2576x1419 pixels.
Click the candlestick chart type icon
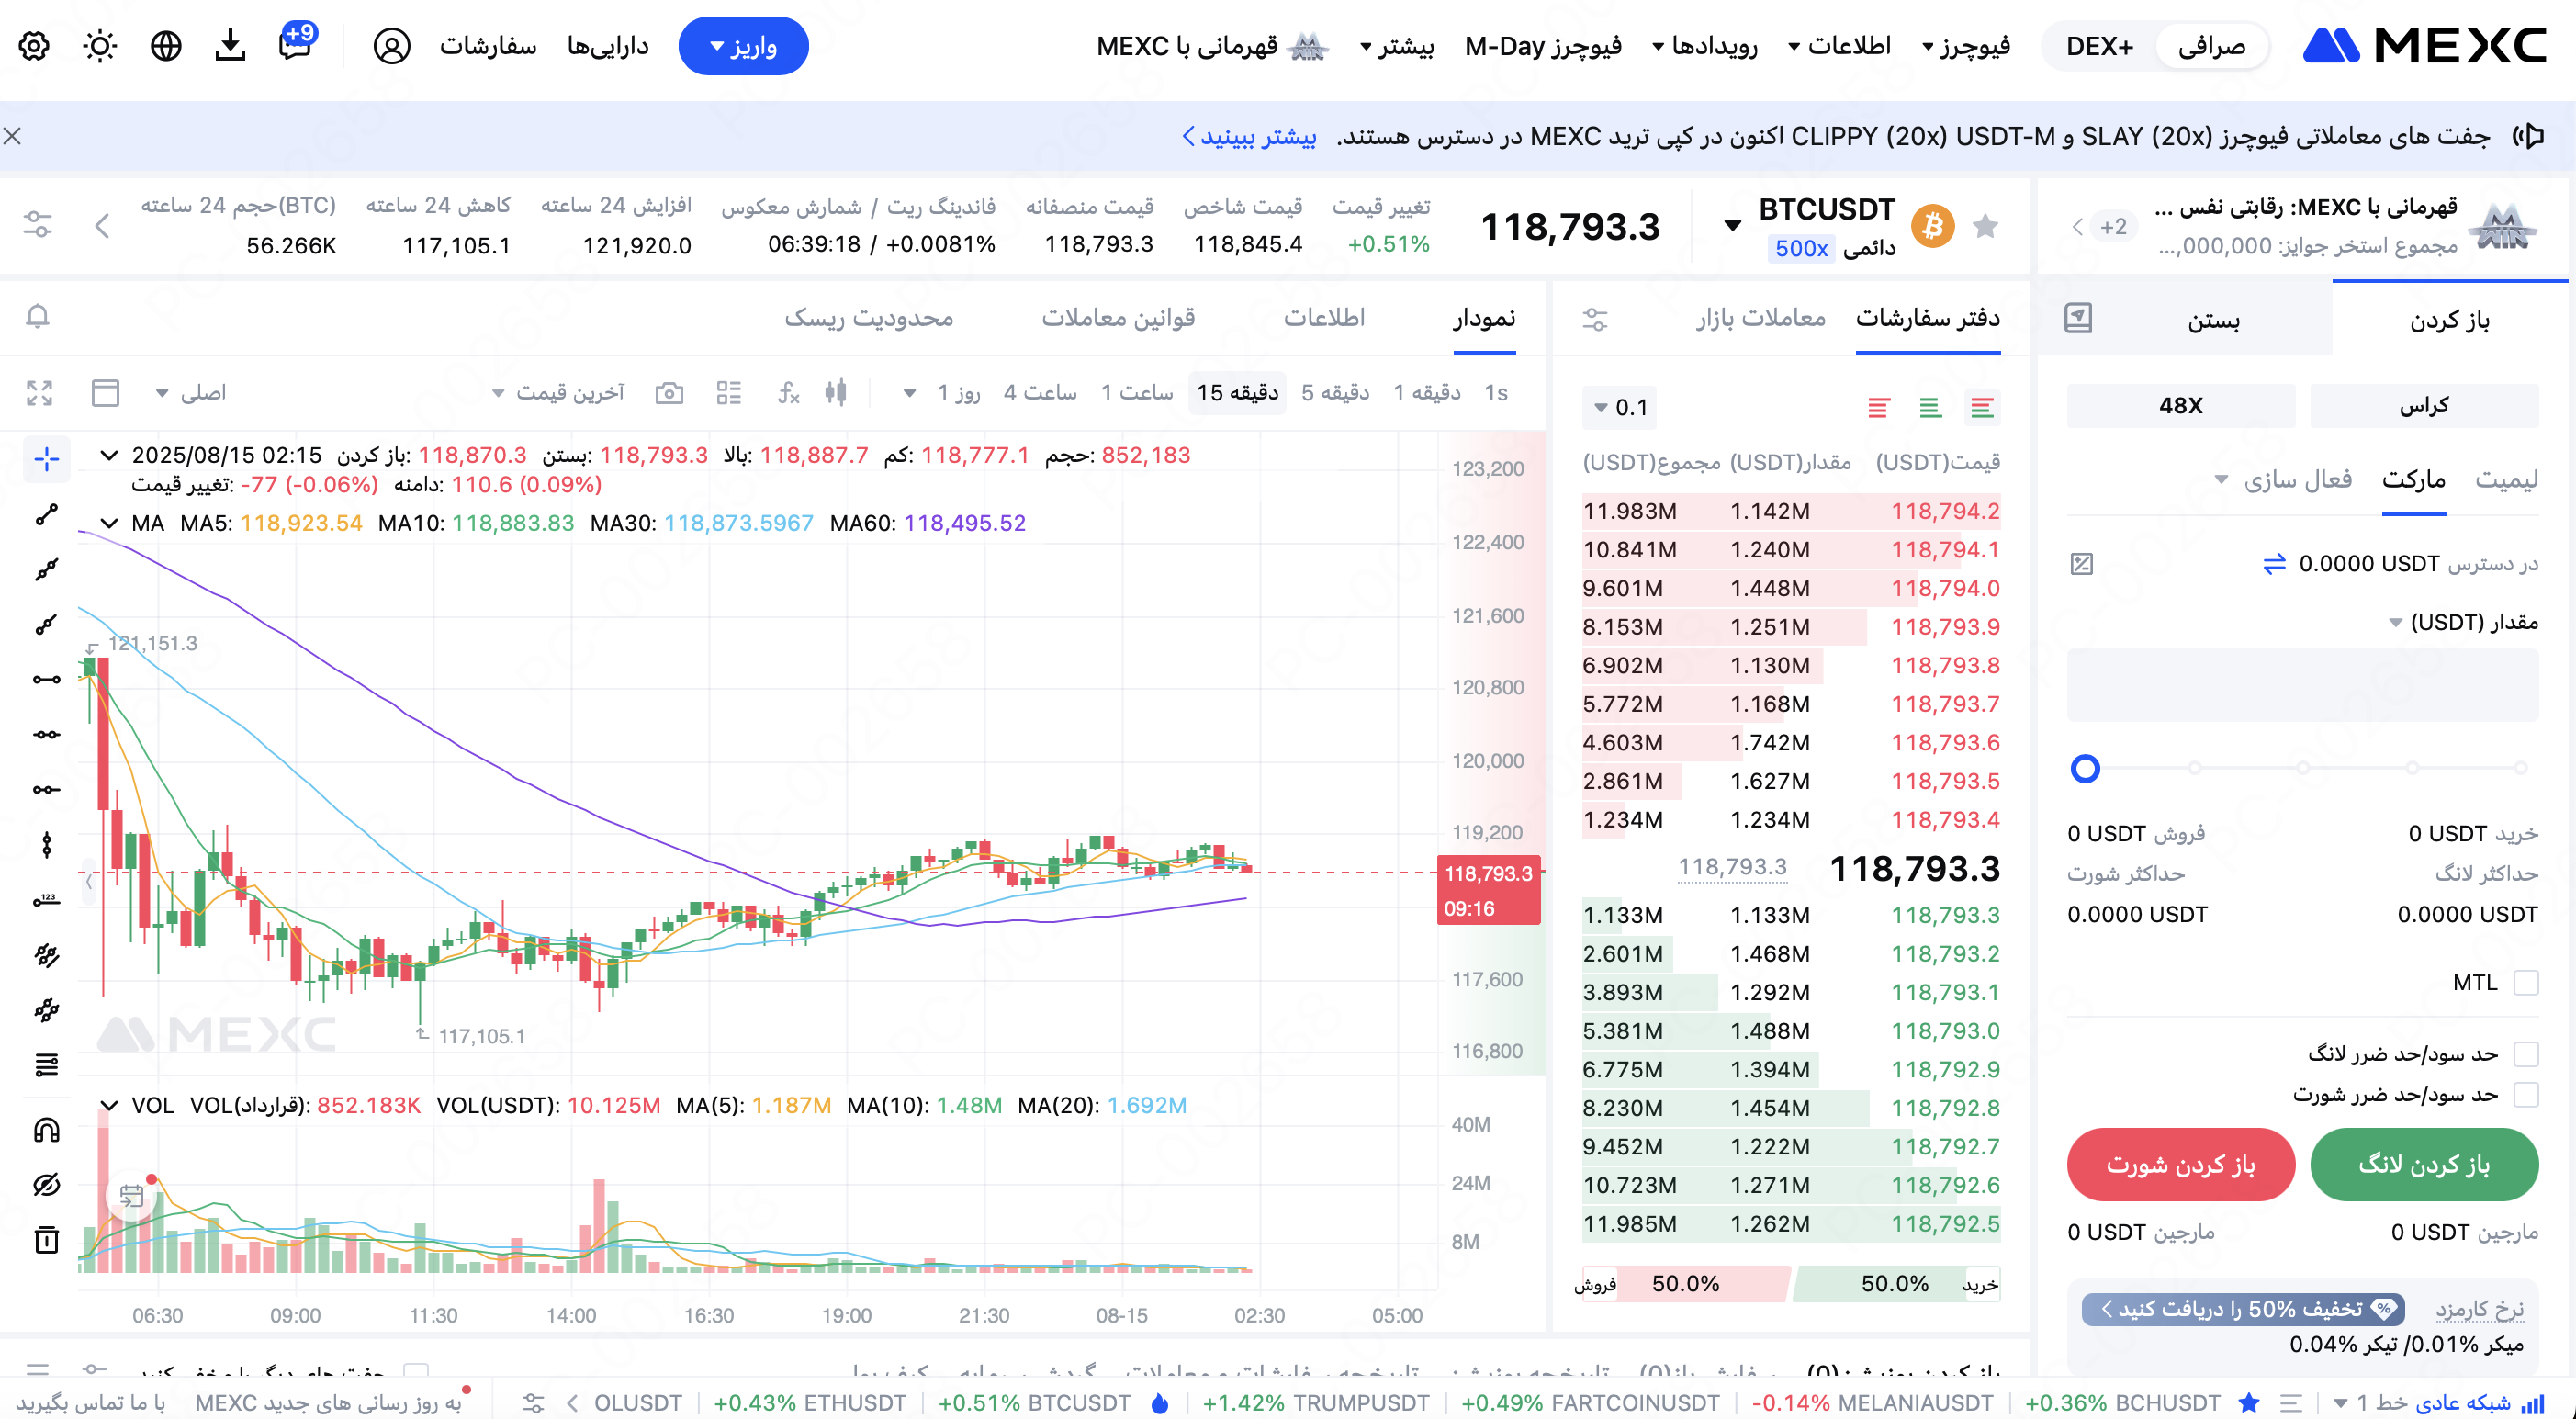pyautogui.click(x=836, y=393)
